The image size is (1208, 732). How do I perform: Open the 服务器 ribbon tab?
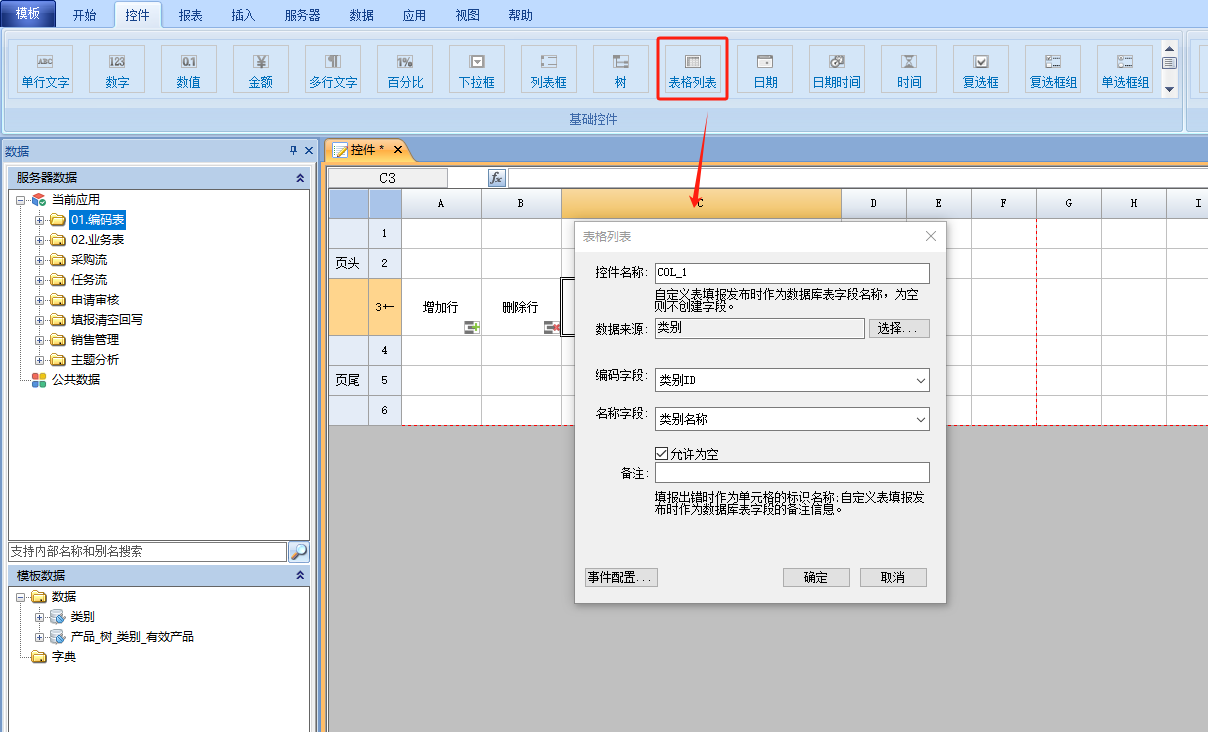[x=303, y=15]
